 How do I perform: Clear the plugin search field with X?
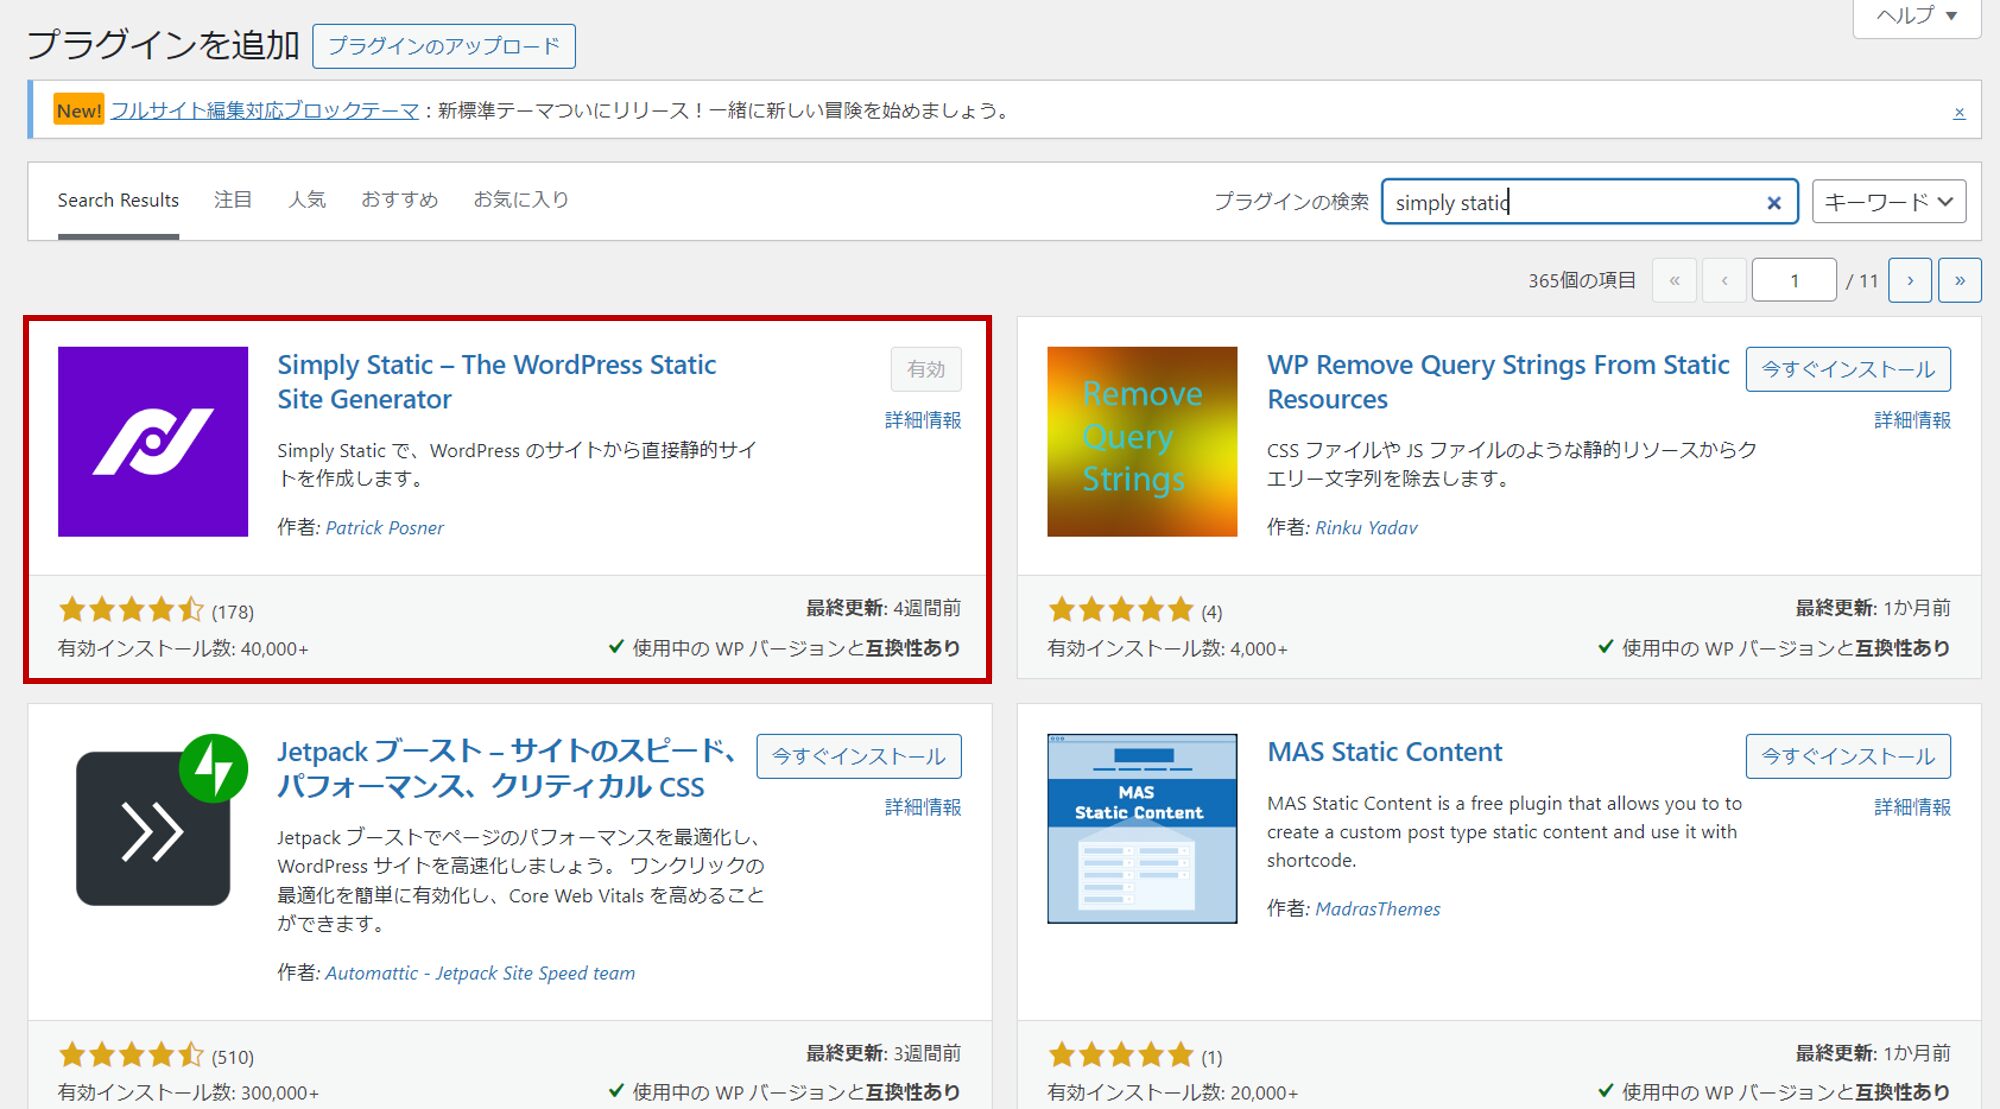pyautogui.click(x=1774, y=203)
